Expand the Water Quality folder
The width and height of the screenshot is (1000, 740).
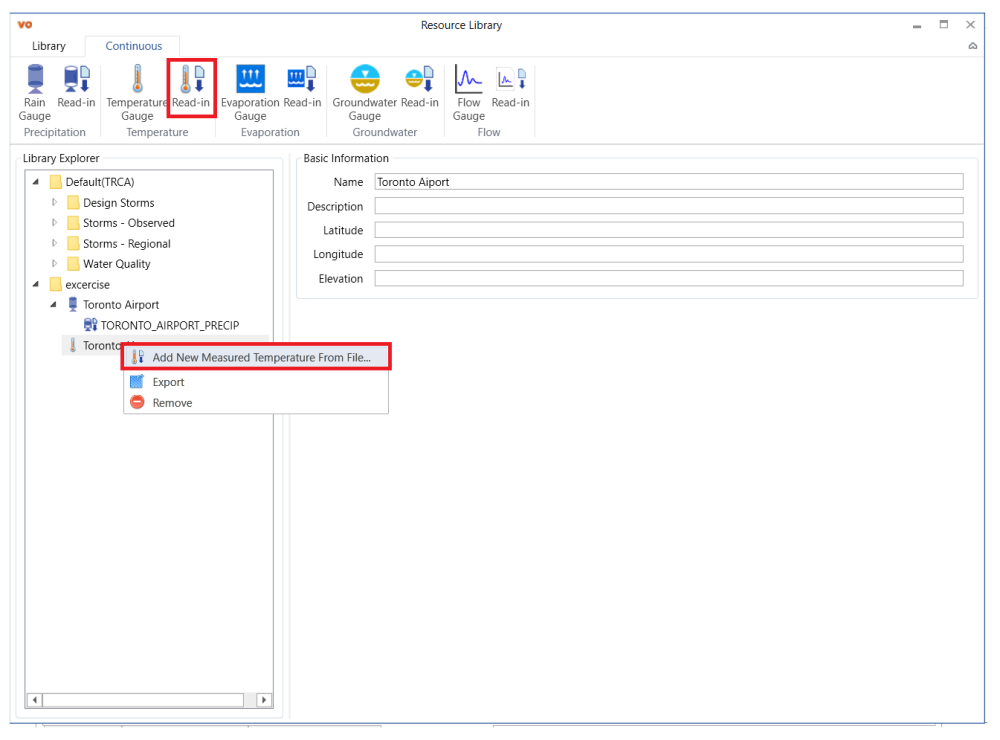tap(54, 263)
